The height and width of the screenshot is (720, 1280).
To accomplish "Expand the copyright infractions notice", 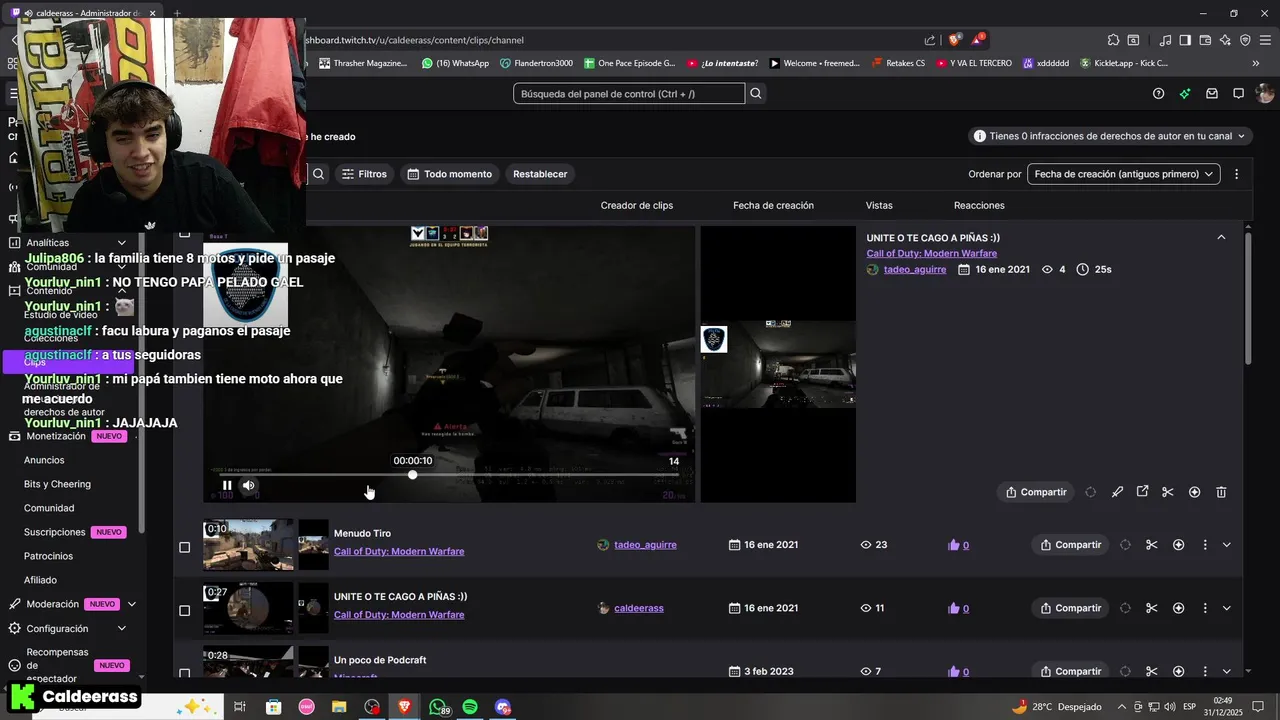I will (1111, 136).
